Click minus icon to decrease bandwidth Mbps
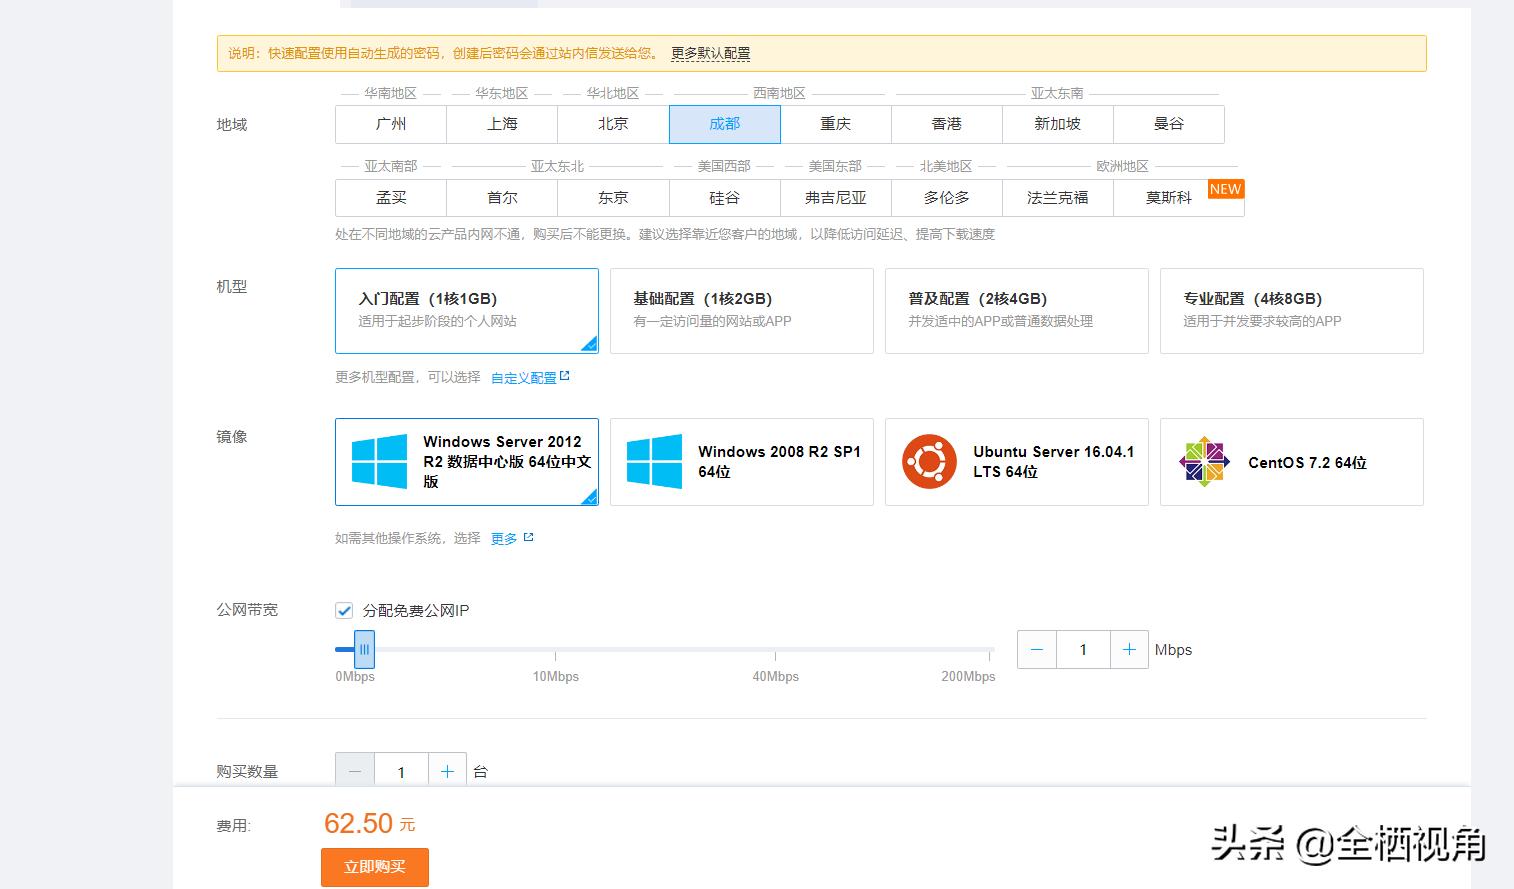1514x889 pixels. tap(1037, 650)
